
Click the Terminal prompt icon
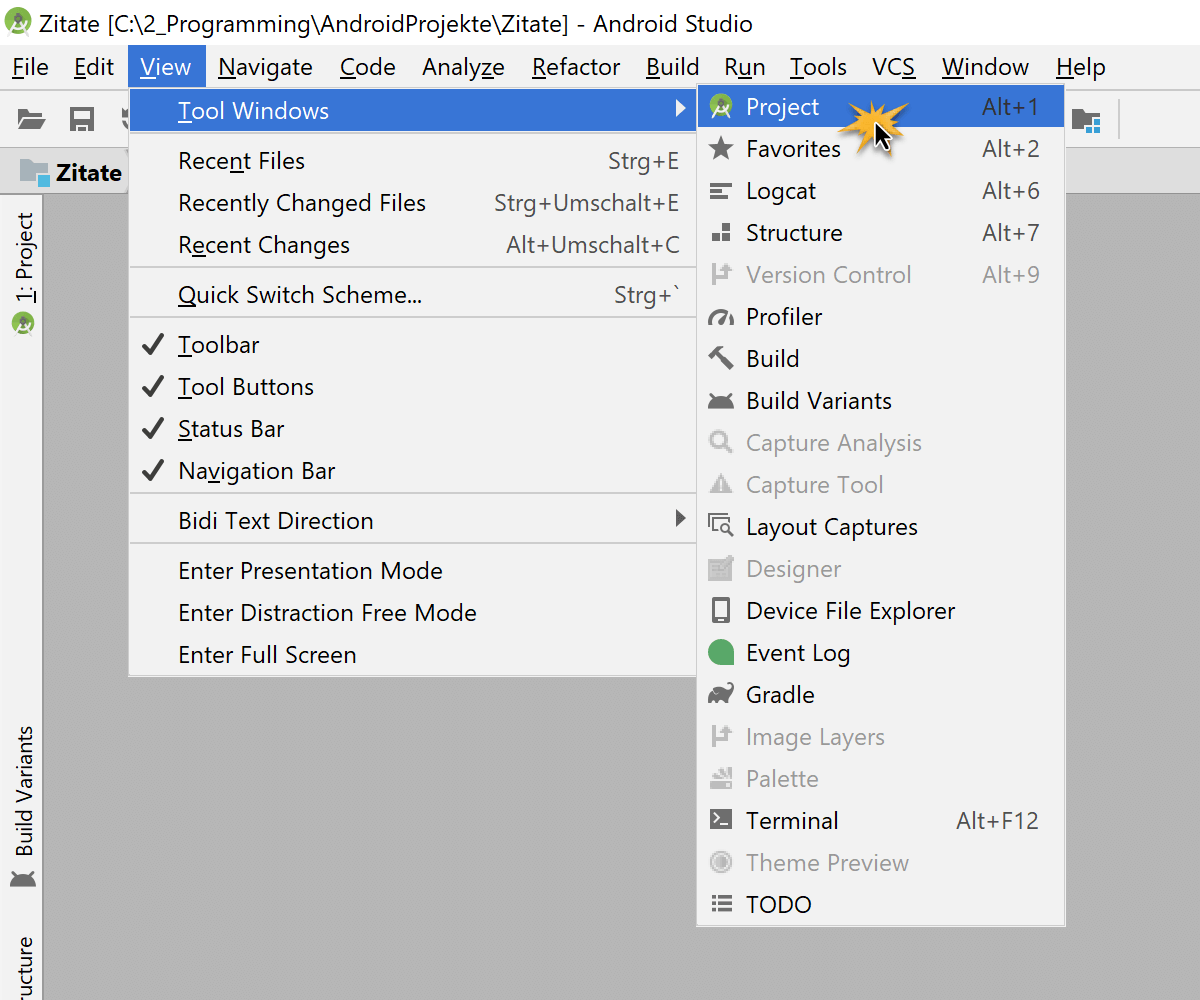coord(720,820)
